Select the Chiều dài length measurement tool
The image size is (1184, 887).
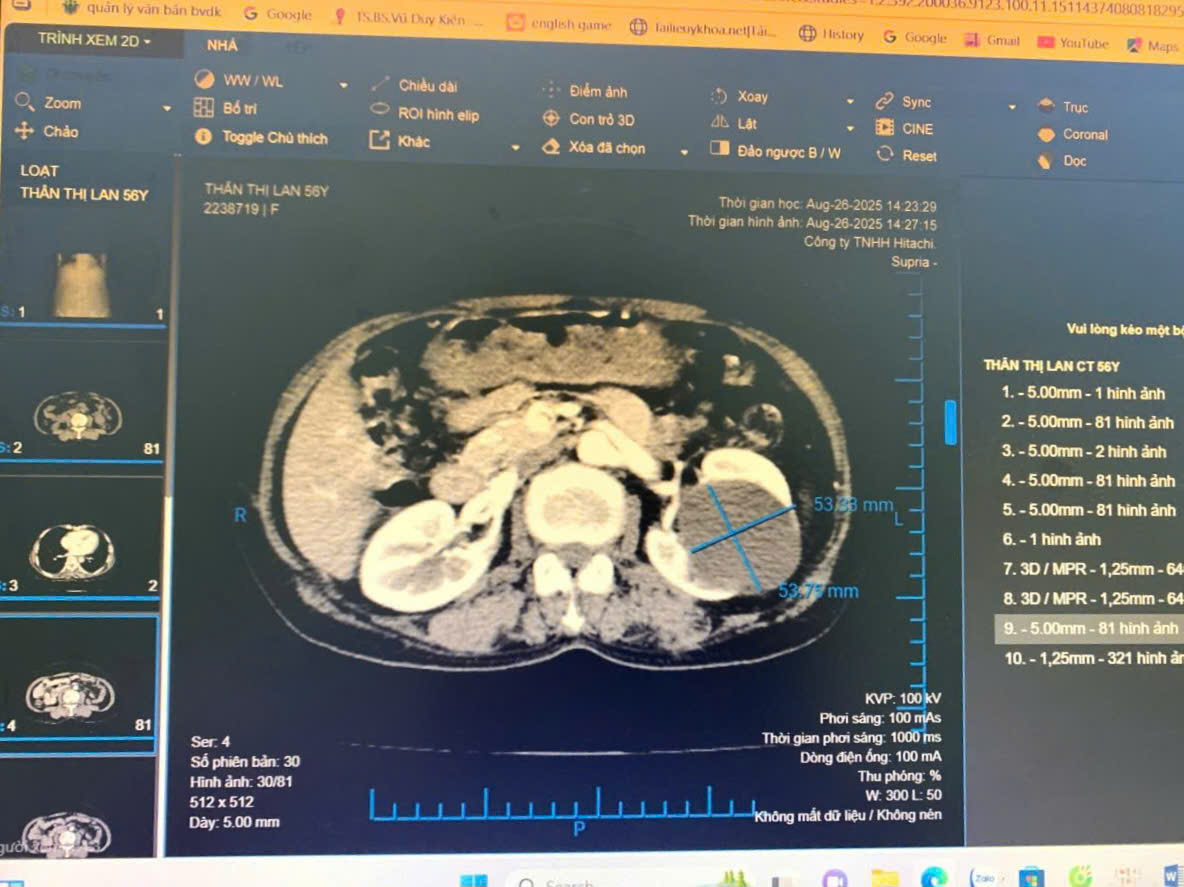(x=427, y=86)
